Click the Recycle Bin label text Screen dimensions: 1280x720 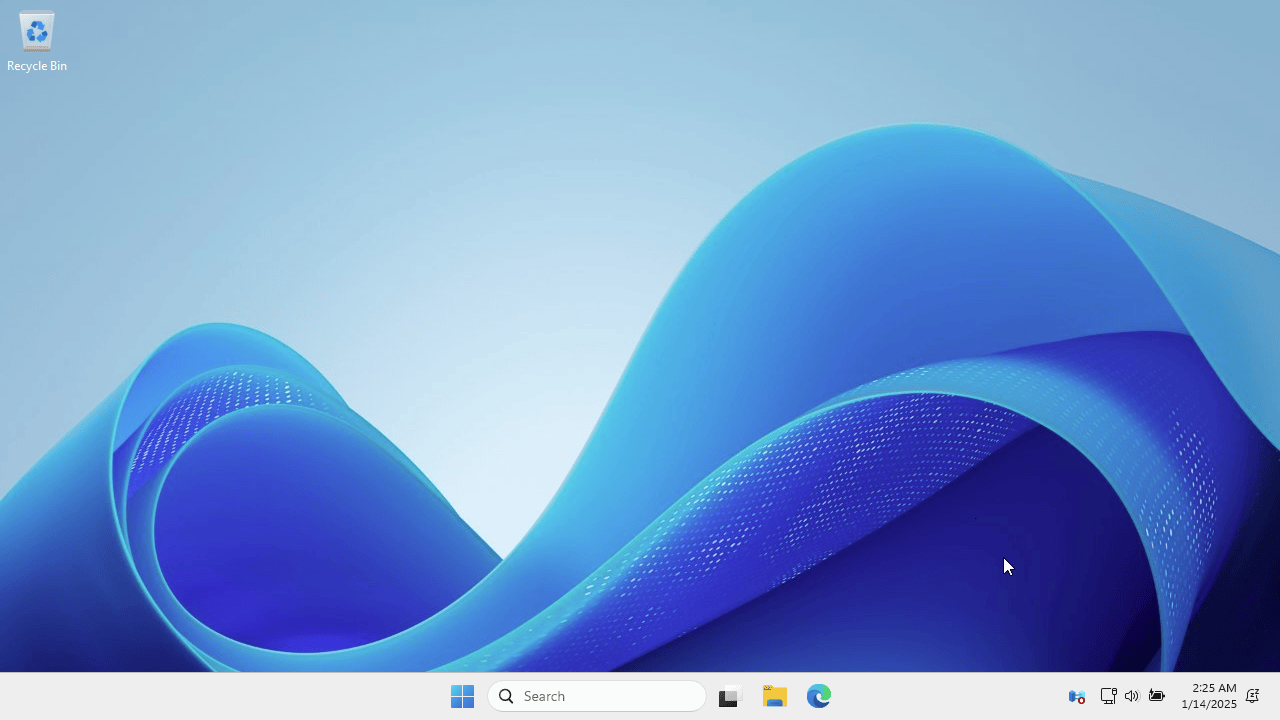(36, 65)
